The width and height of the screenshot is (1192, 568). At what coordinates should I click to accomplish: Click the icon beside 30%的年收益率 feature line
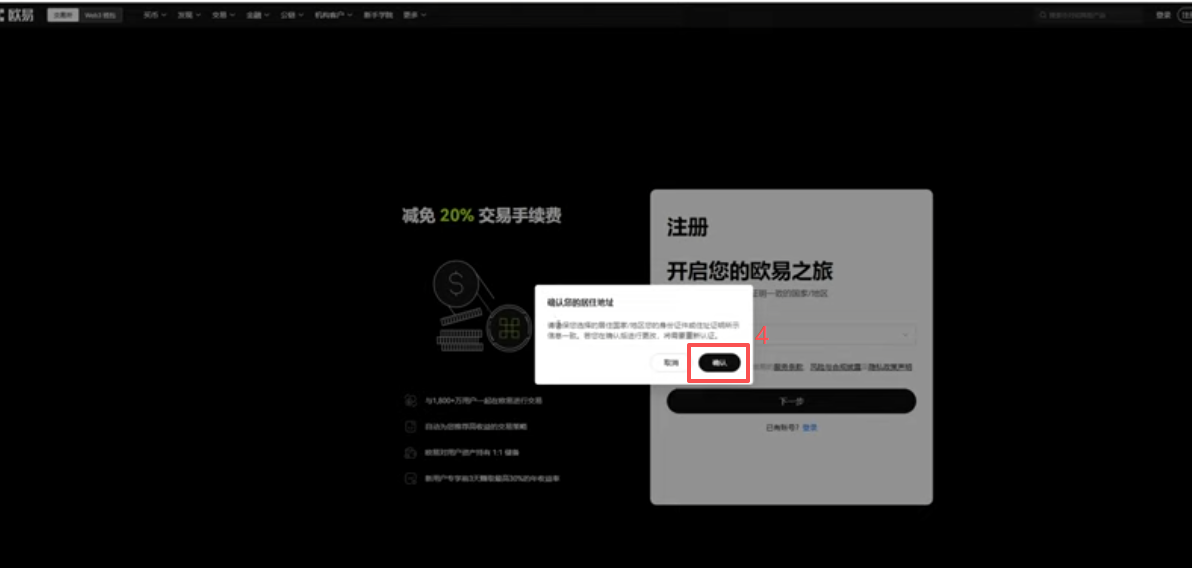click(411, 479)
